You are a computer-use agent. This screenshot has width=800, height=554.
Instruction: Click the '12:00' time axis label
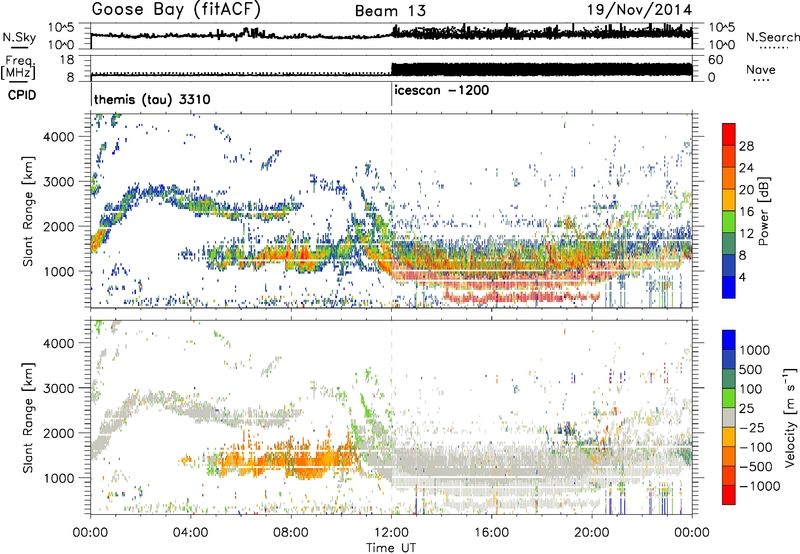[391, 533]
